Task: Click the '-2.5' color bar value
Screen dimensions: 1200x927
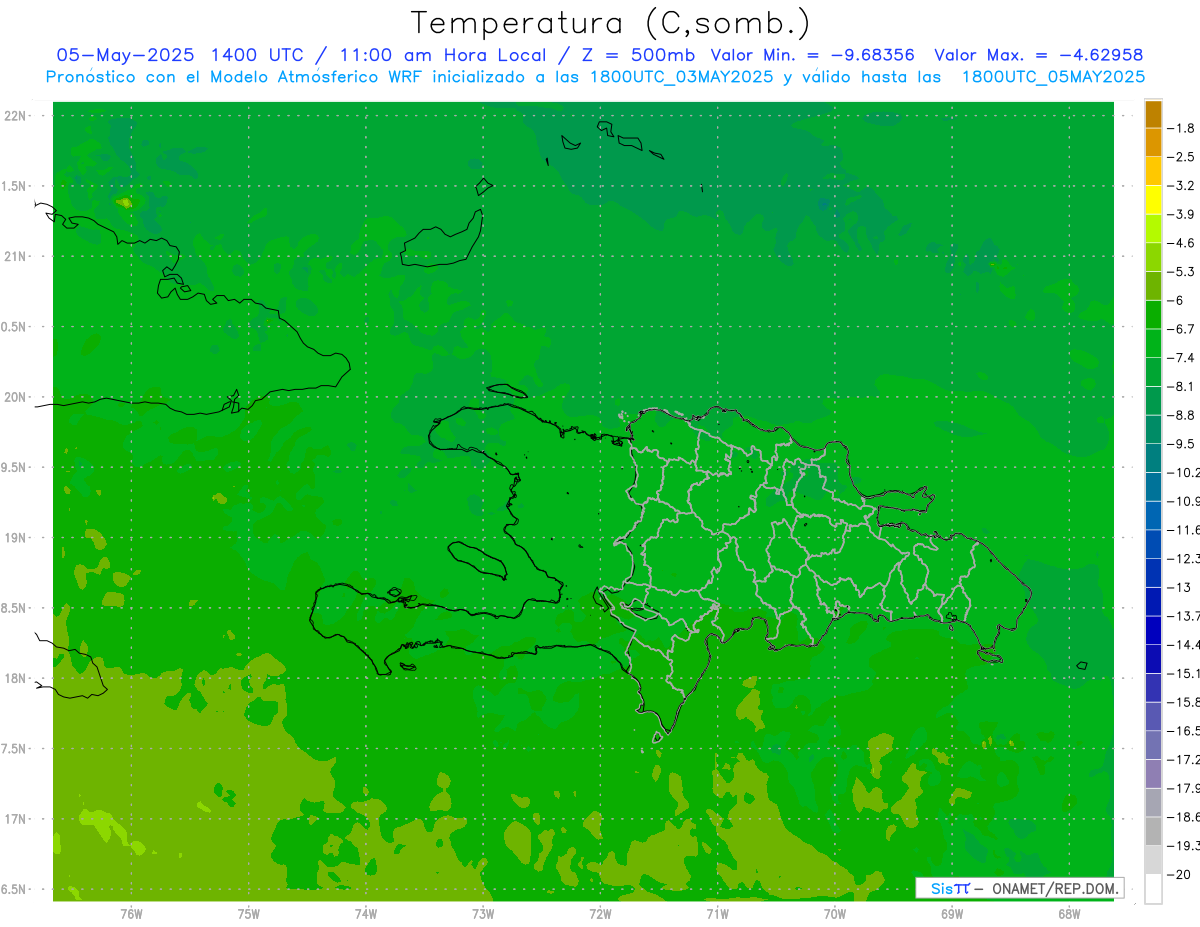Action: [1182, 157]
